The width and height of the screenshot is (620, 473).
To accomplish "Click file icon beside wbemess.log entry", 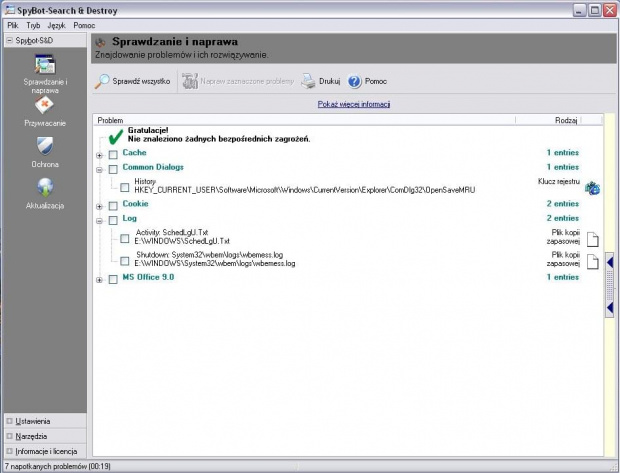I will point(592,262).
